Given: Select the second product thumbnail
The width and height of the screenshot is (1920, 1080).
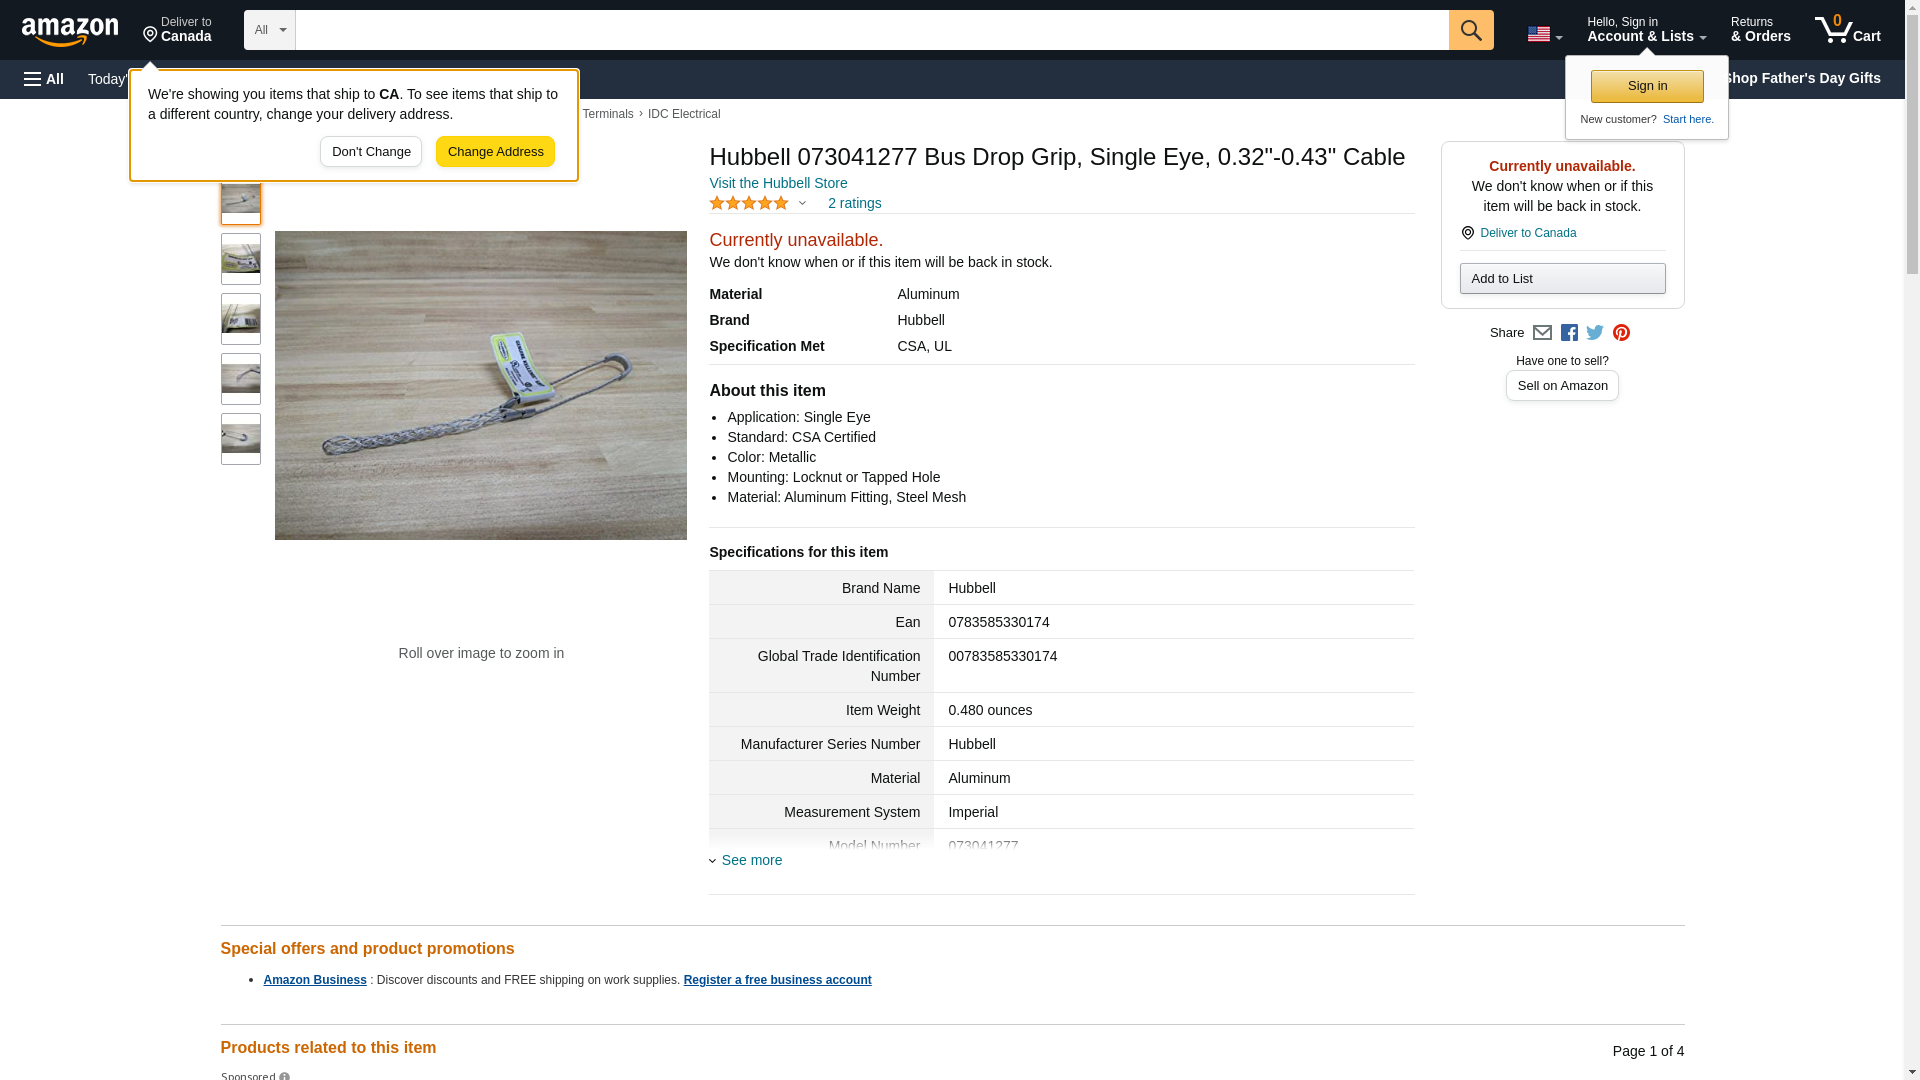Looking at the screenshot, I should 241,259.
